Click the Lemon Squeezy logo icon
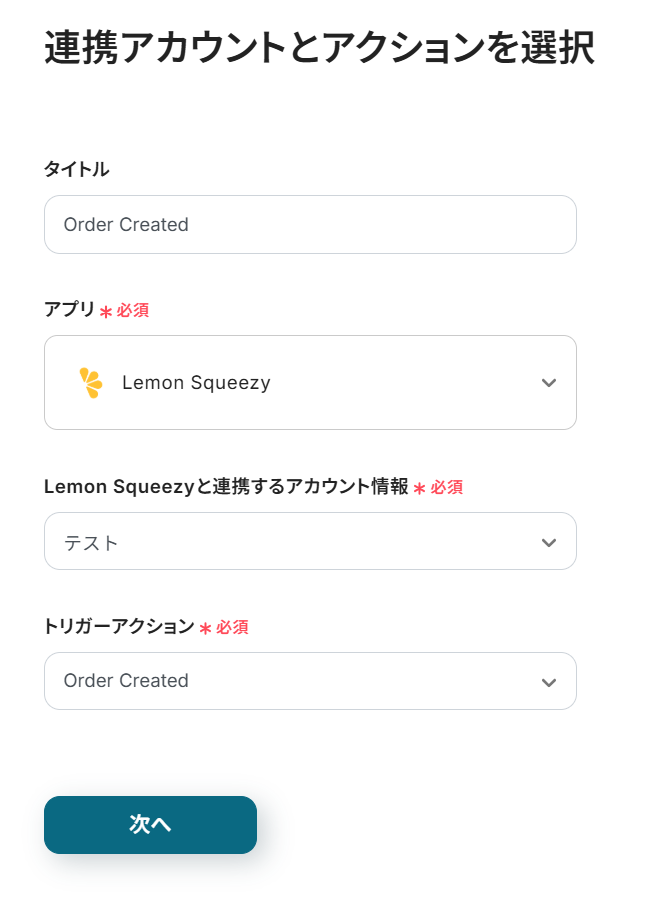The width and height of the screenshot is (659, 921). [x=91, y=383]
